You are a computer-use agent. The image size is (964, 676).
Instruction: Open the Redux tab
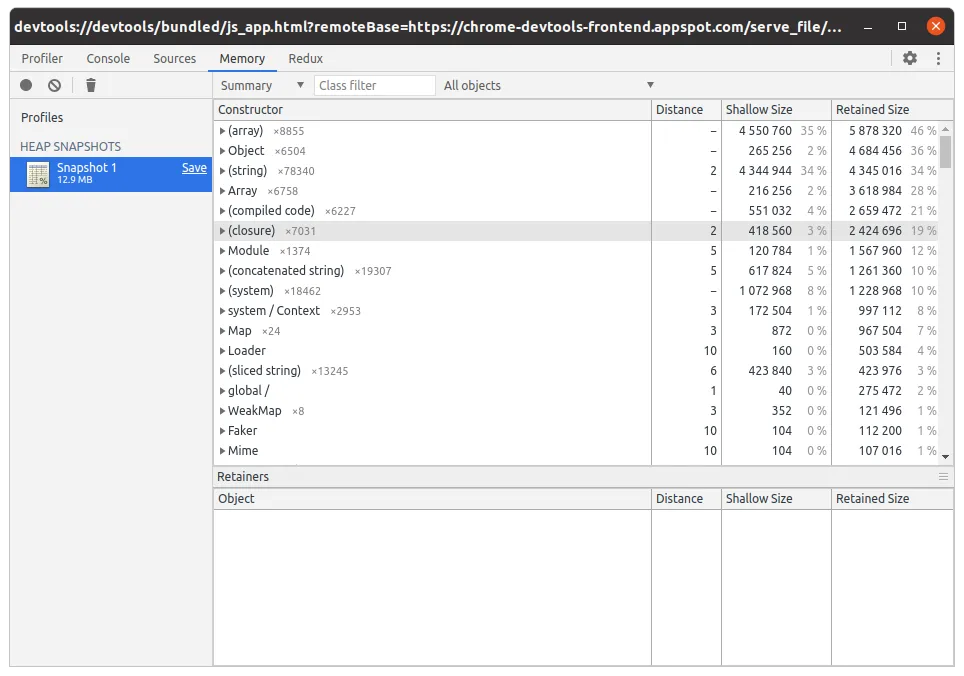pyautogui.click(x=305, y=58)
